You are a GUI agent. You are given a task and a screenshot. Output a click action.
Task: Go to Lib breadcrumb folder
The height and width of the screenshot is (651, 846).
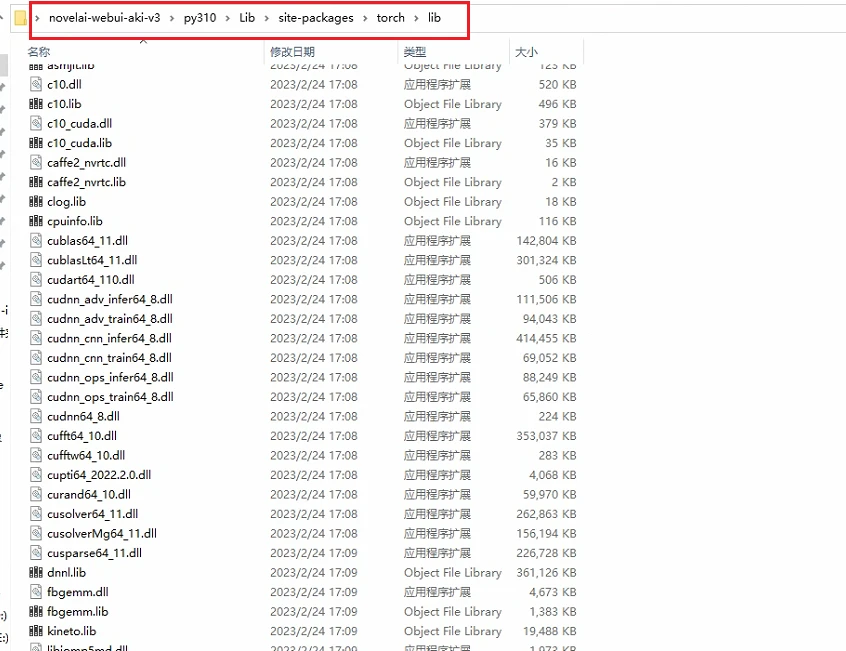247,18
